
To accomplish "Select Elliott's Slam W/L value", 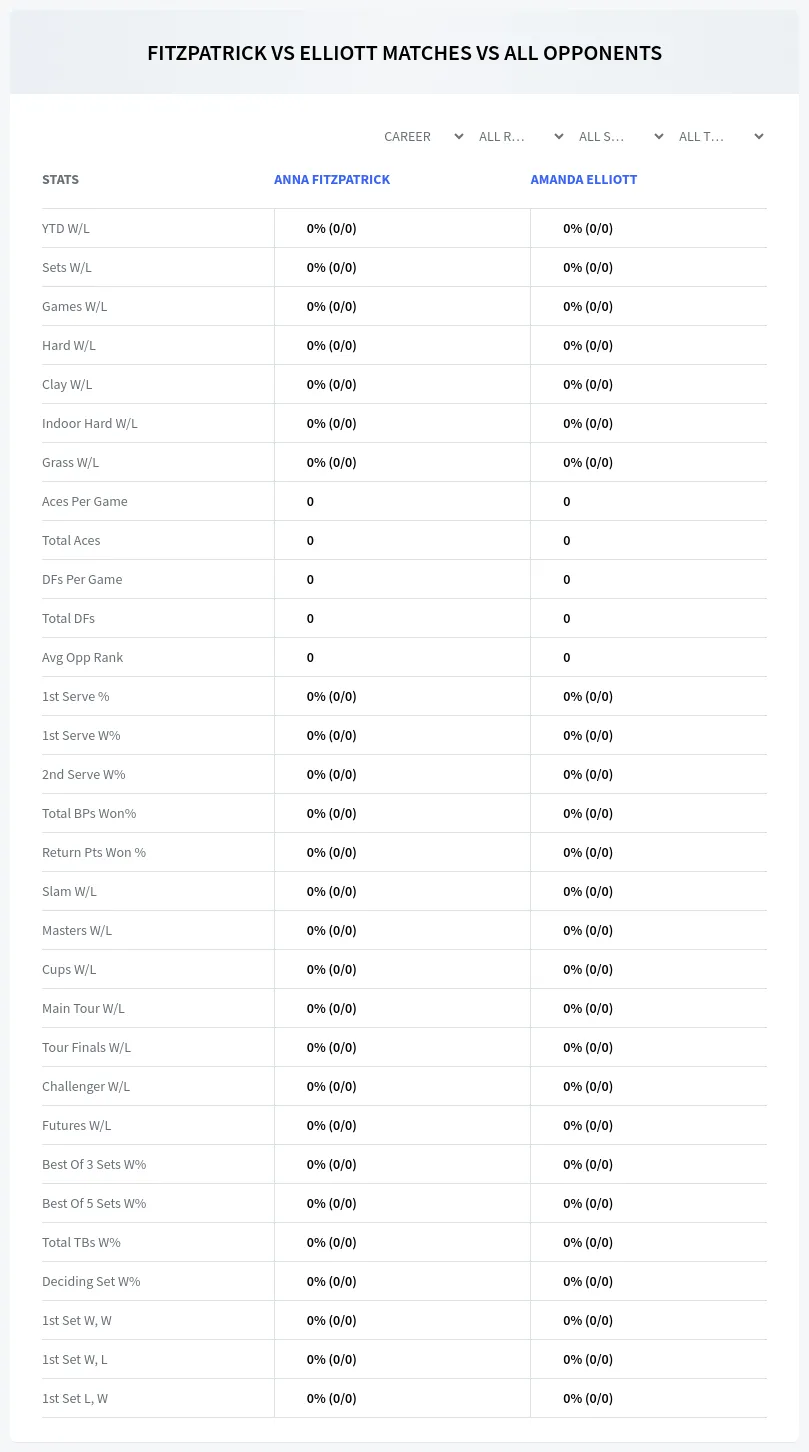I will (588, 891).
